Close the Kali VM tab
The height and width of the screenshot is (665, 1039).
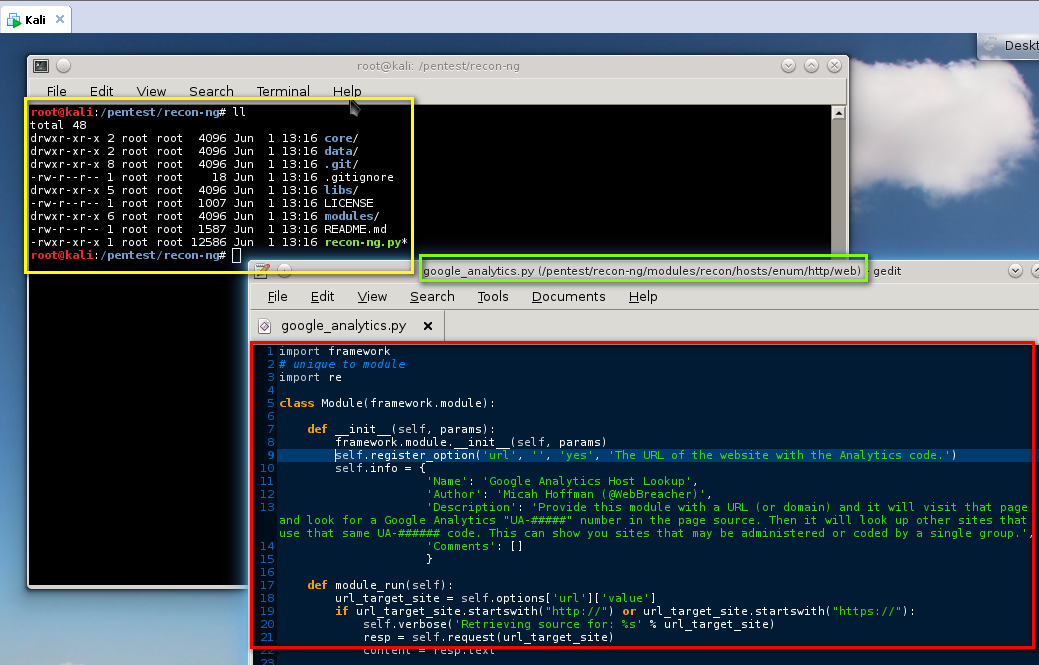60,19
